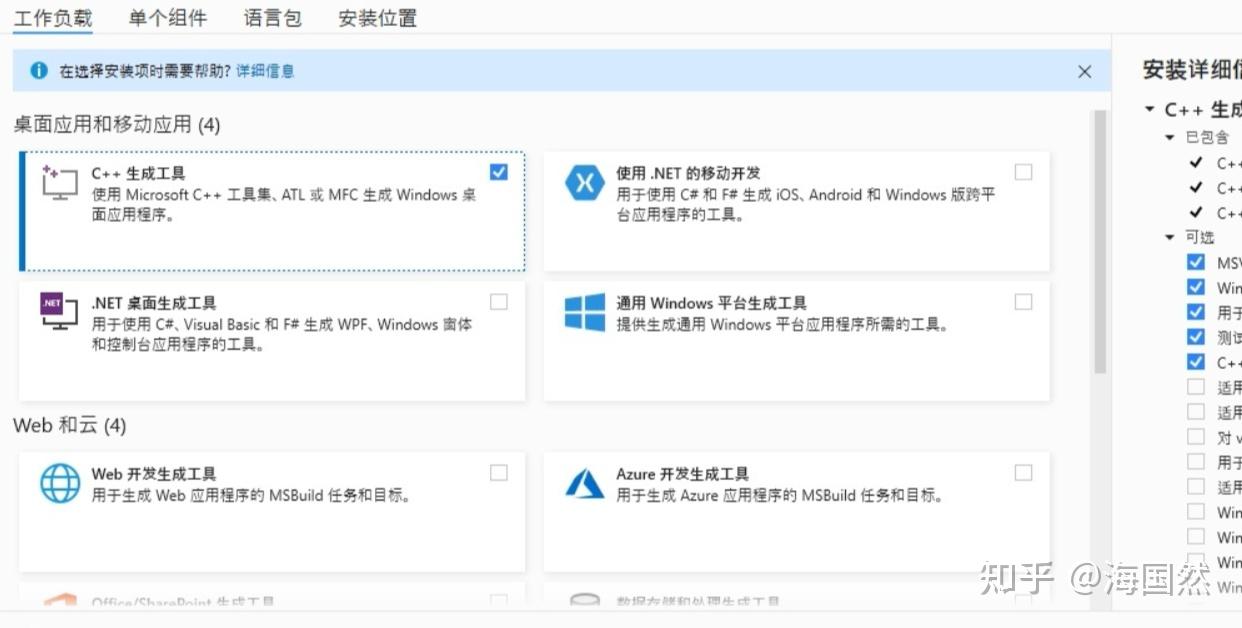Uncheck the optional 测试 component checkbox
The width and height of the screenshot is (1242, 628).
point(1196,337)
